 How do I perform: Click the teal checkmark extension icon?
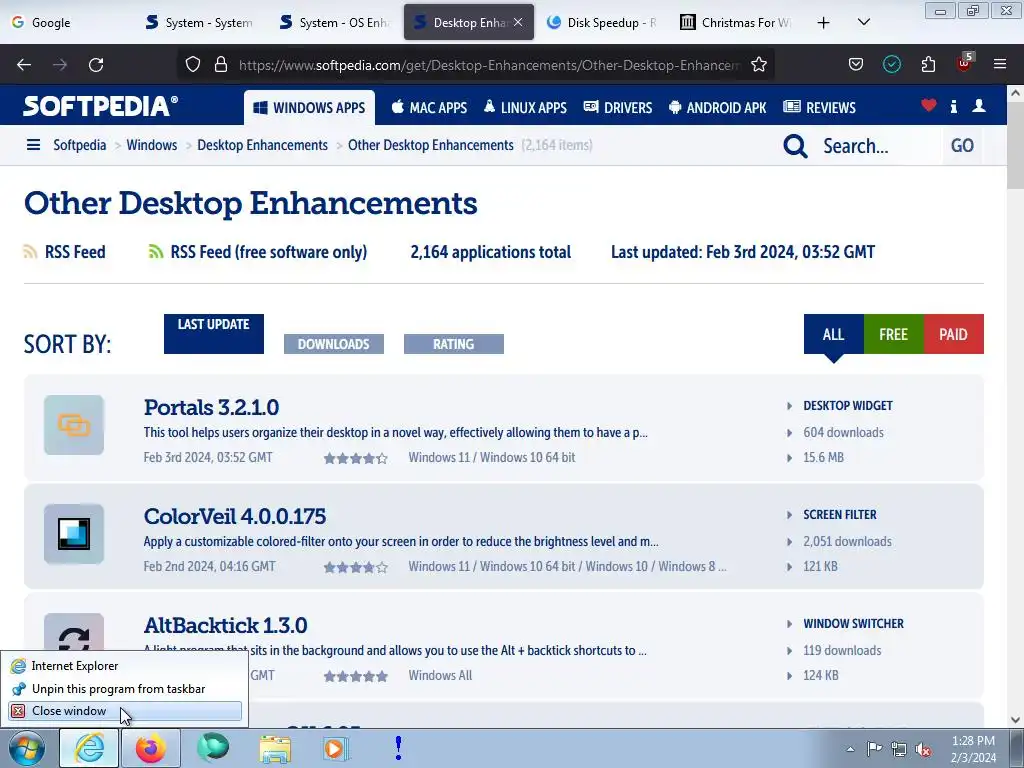[x=891, y=65]
